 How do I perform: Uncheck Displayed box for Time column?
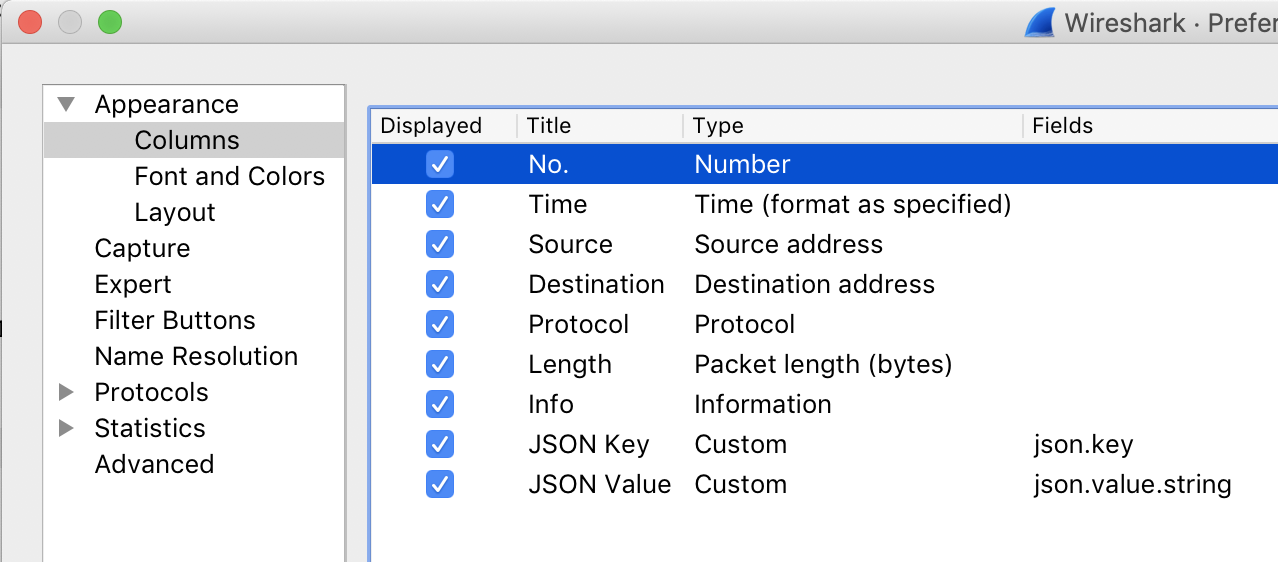[440, 204]
